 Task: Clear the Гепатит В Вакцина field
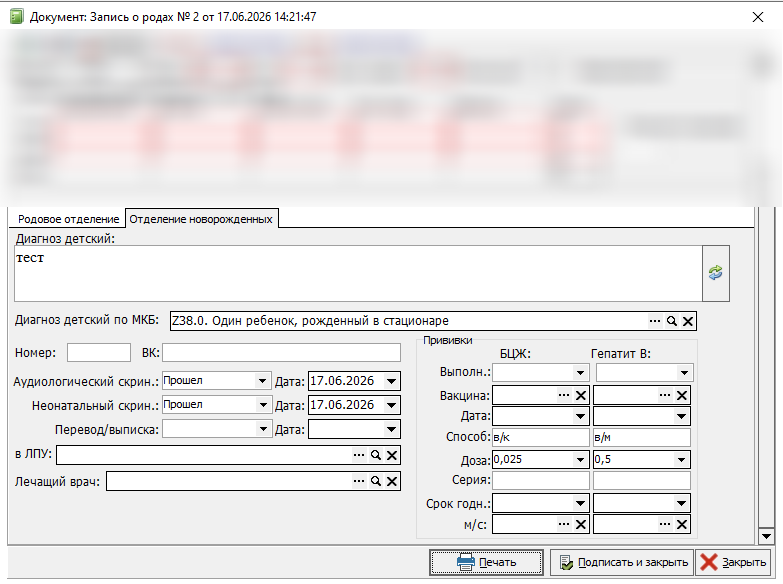pos(682,395)
